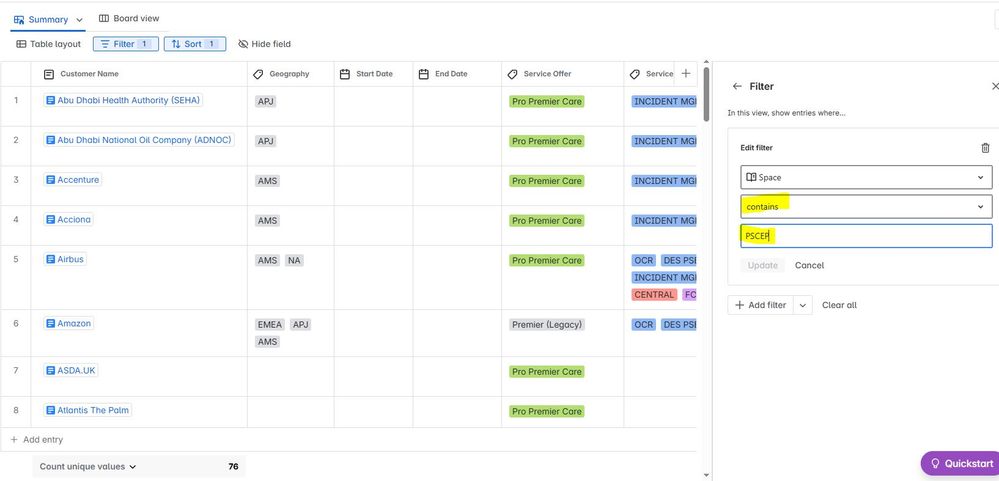Switch to Board view tab

129,18
